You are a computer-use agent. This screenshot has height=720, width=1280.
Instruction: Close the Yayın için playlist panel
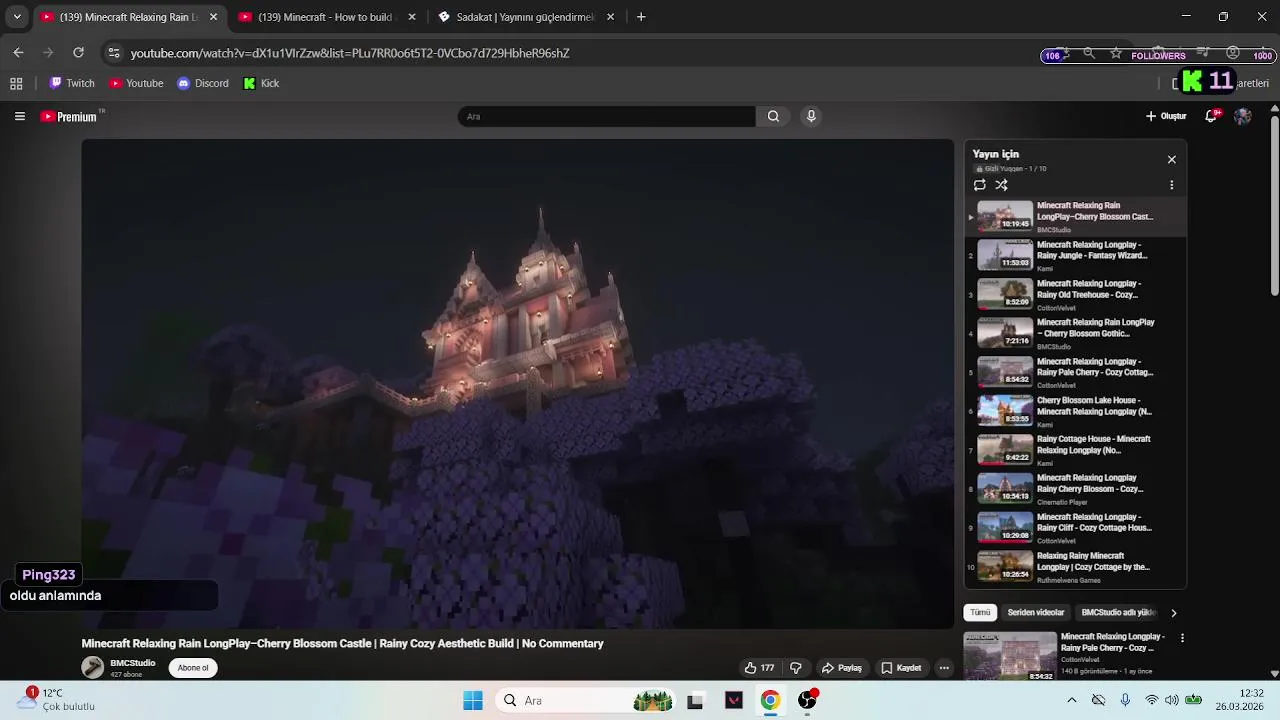click(1172, 159)
